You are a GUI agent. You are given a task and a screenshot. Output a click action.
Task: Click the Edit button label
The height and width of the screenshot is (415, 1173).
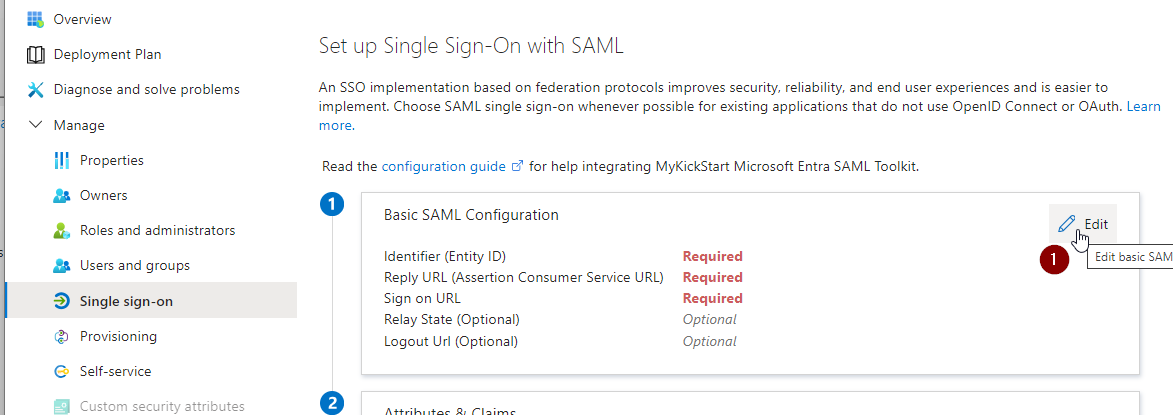1096,224
